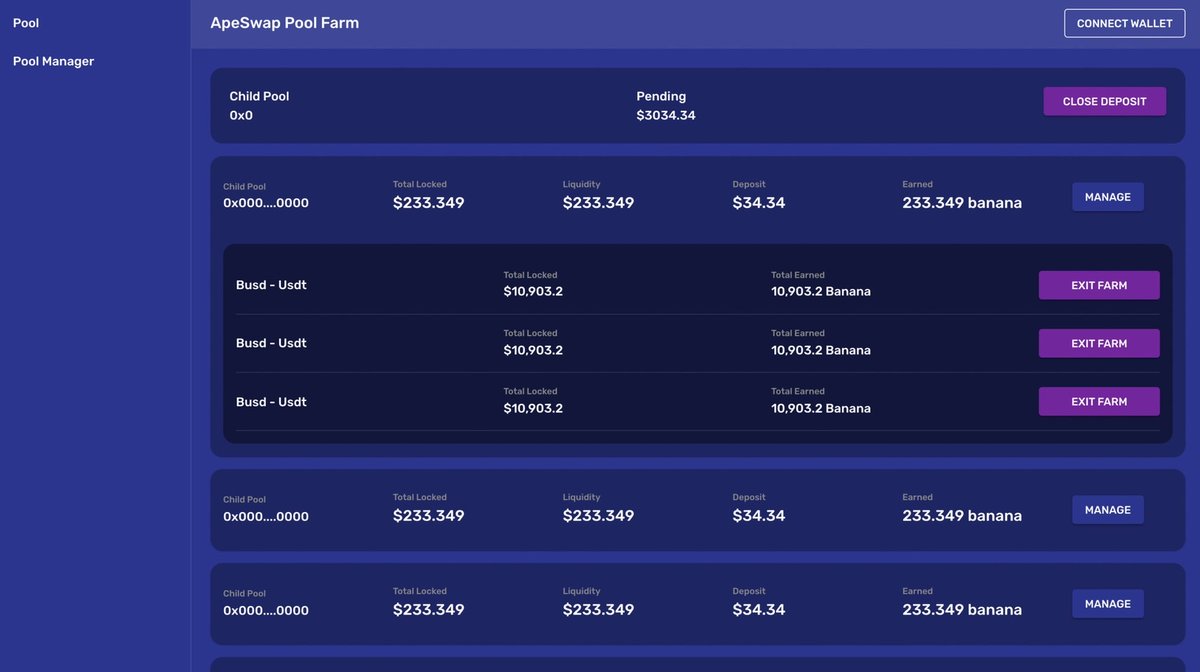The width and height of the screenshot is (1200, 672).
Task: Click the first Busd - Usdt farm name
Action: click(271, 285)
